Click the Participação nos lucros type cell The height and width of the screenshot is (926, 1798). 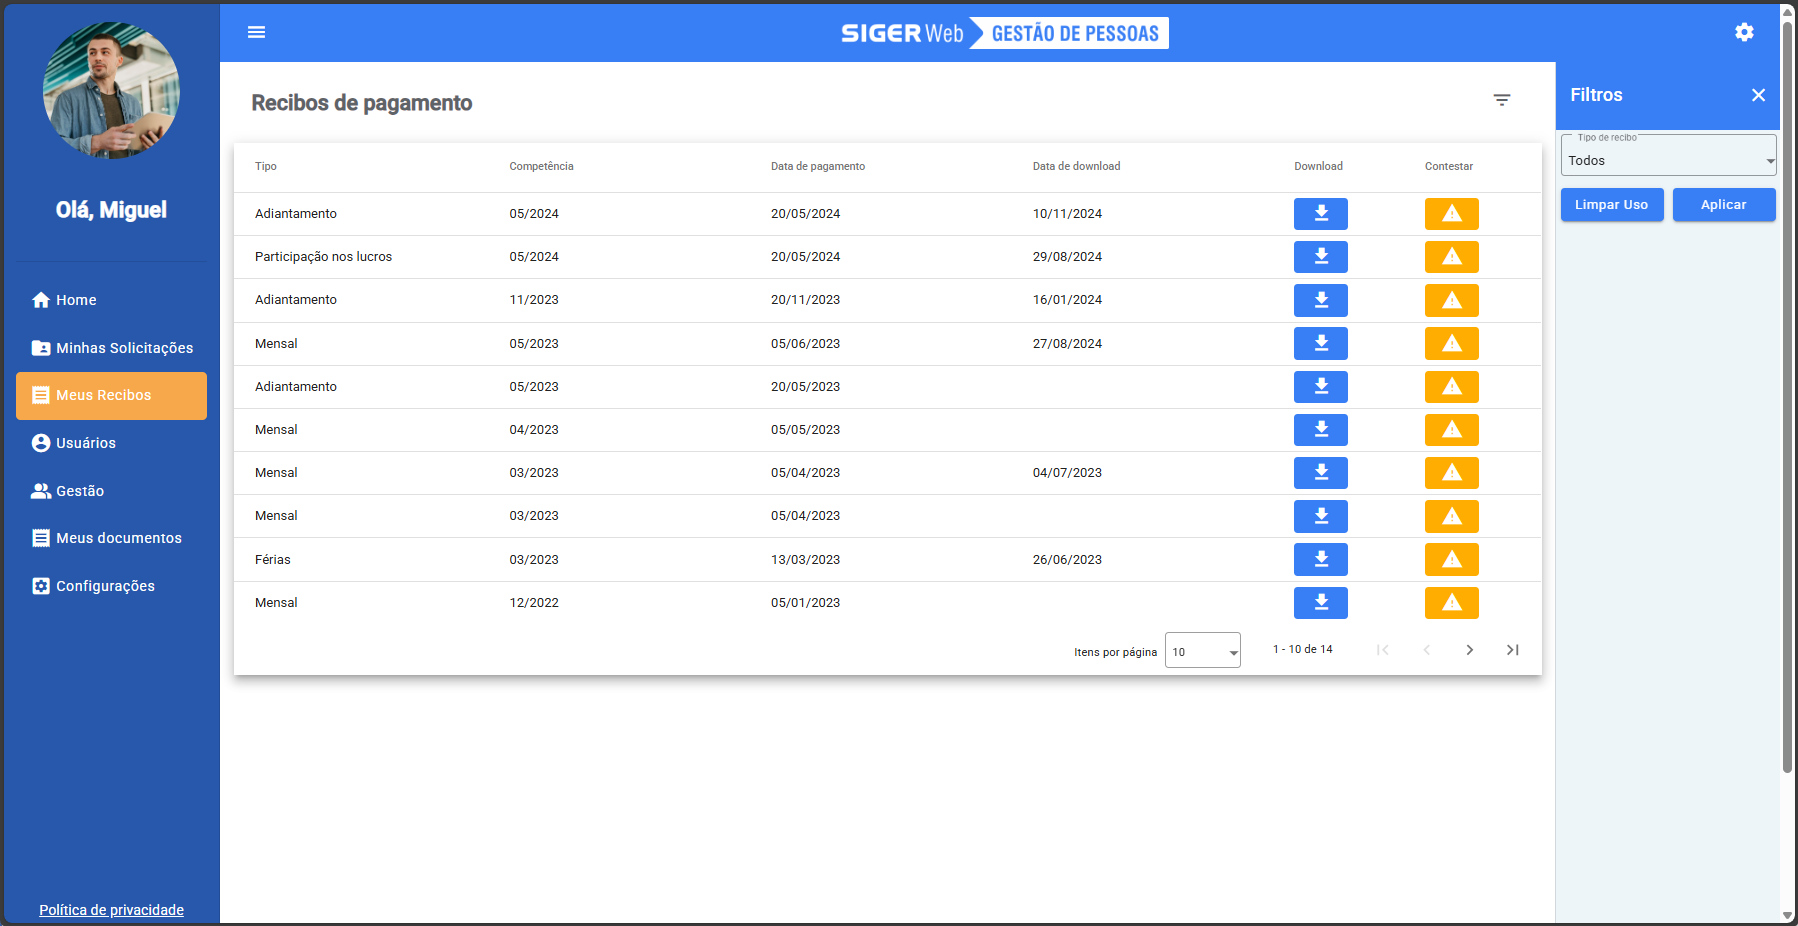point(323,257)
